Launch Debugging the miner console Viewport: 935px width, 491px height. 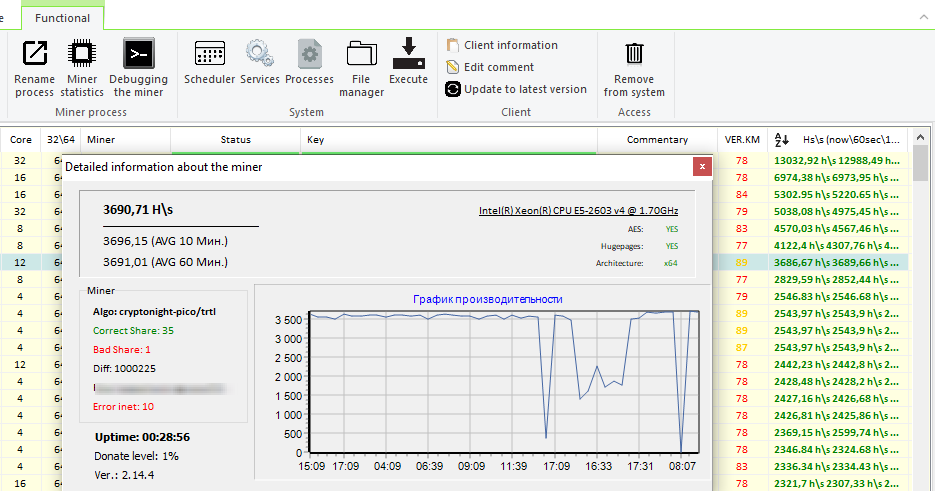138,67
